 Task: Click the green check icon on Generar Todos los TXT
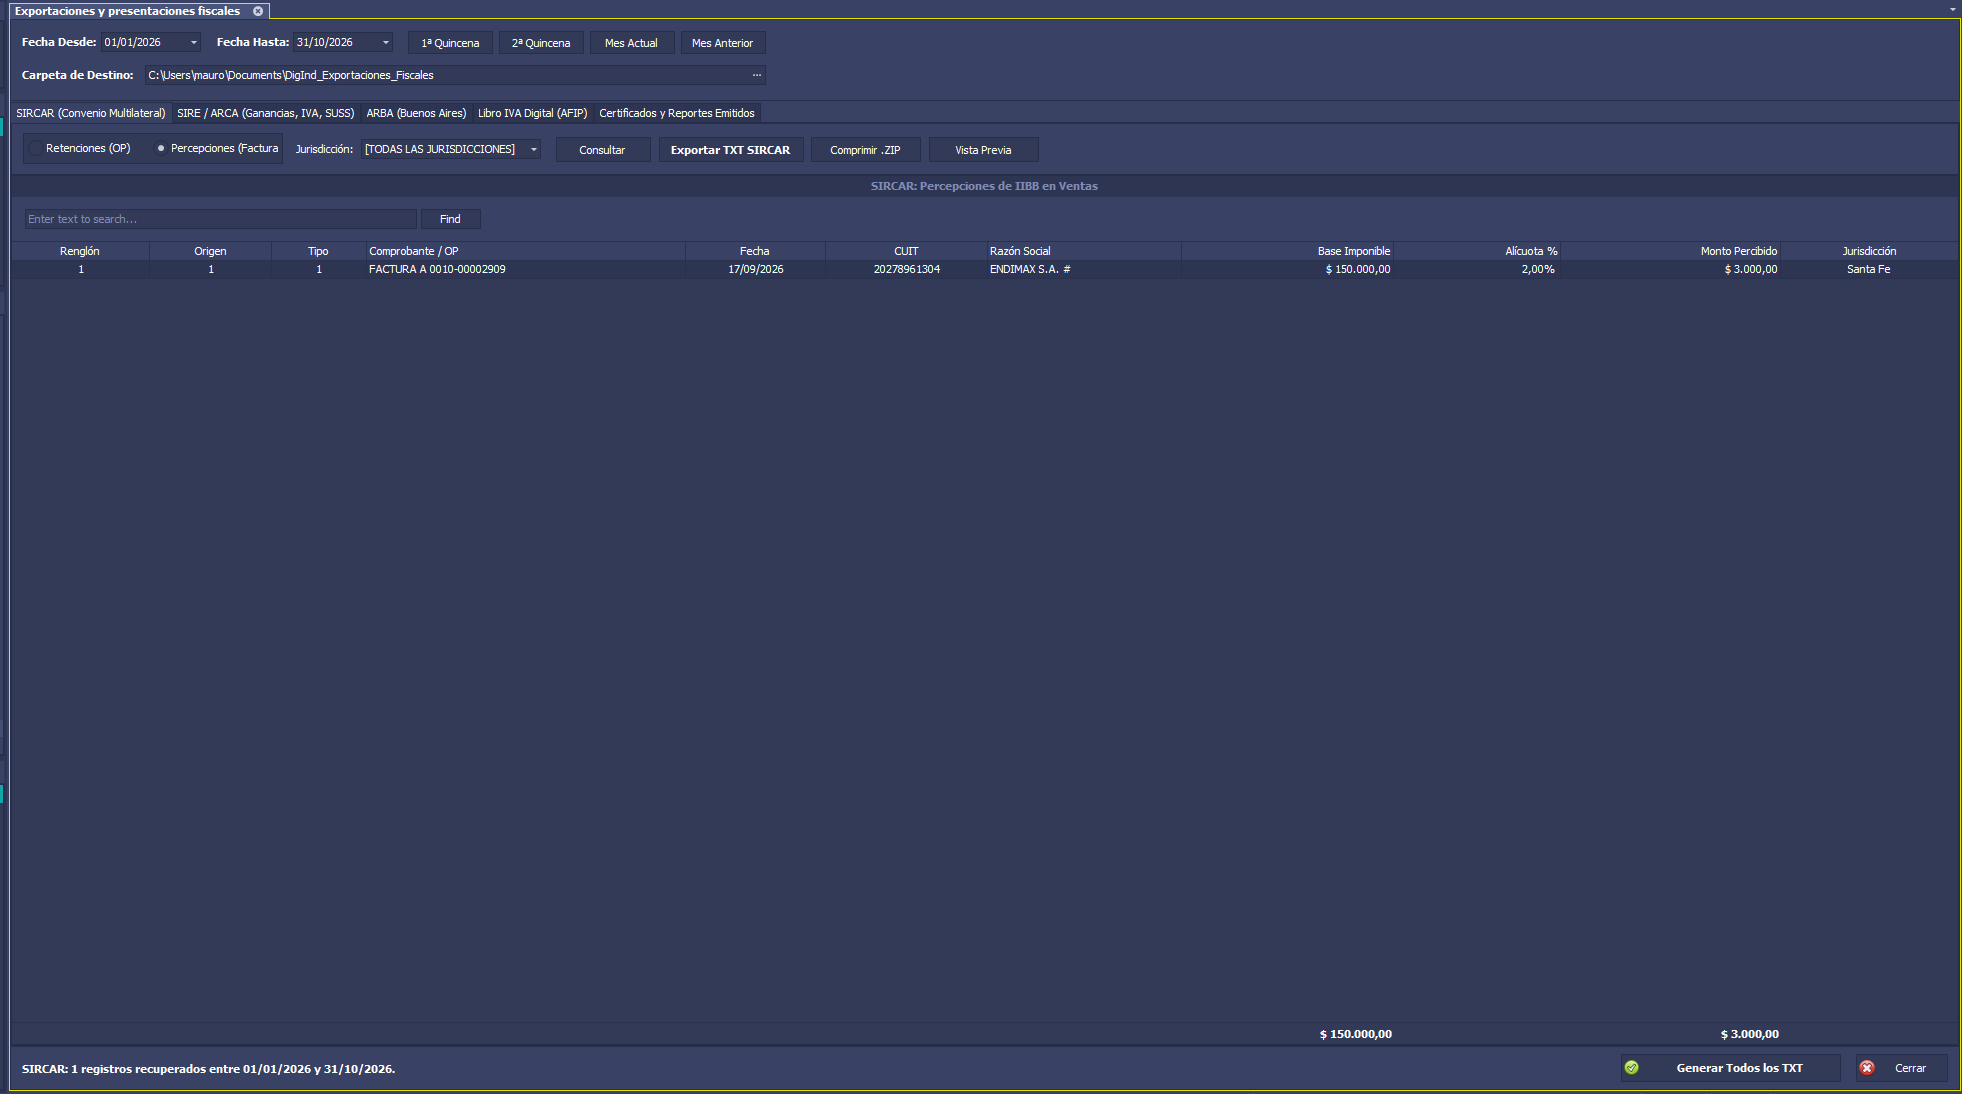(x=1632, y=1068)
